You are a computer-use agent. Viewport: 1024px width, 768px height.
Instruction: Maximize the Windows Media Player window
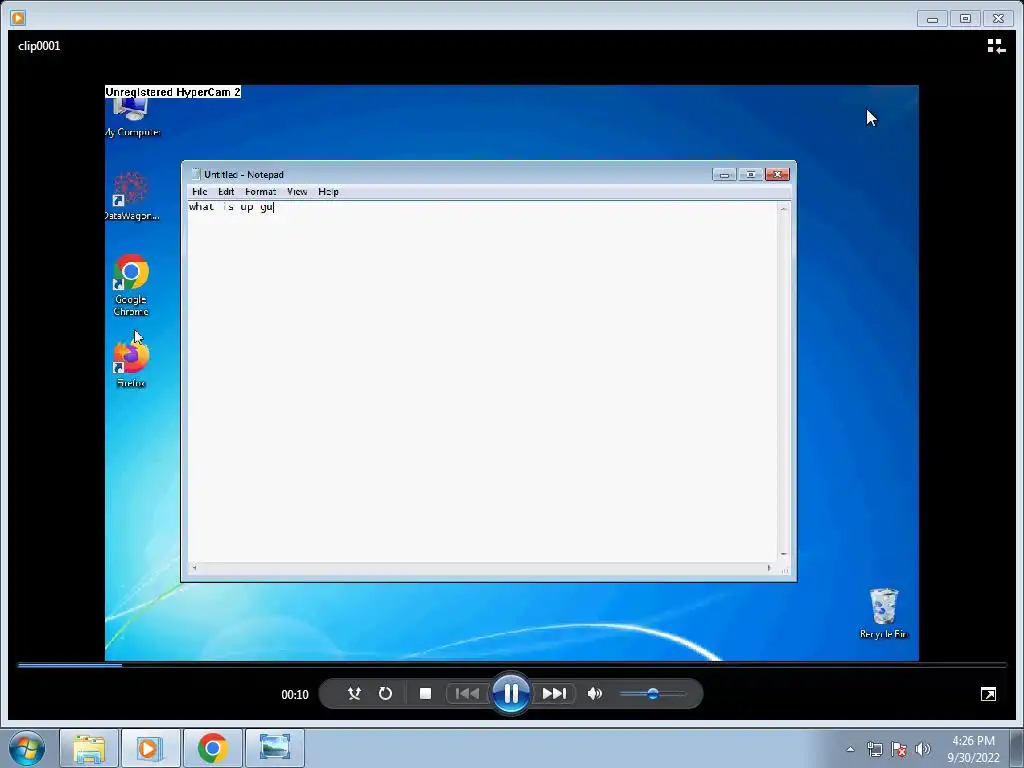coord(965,18)
